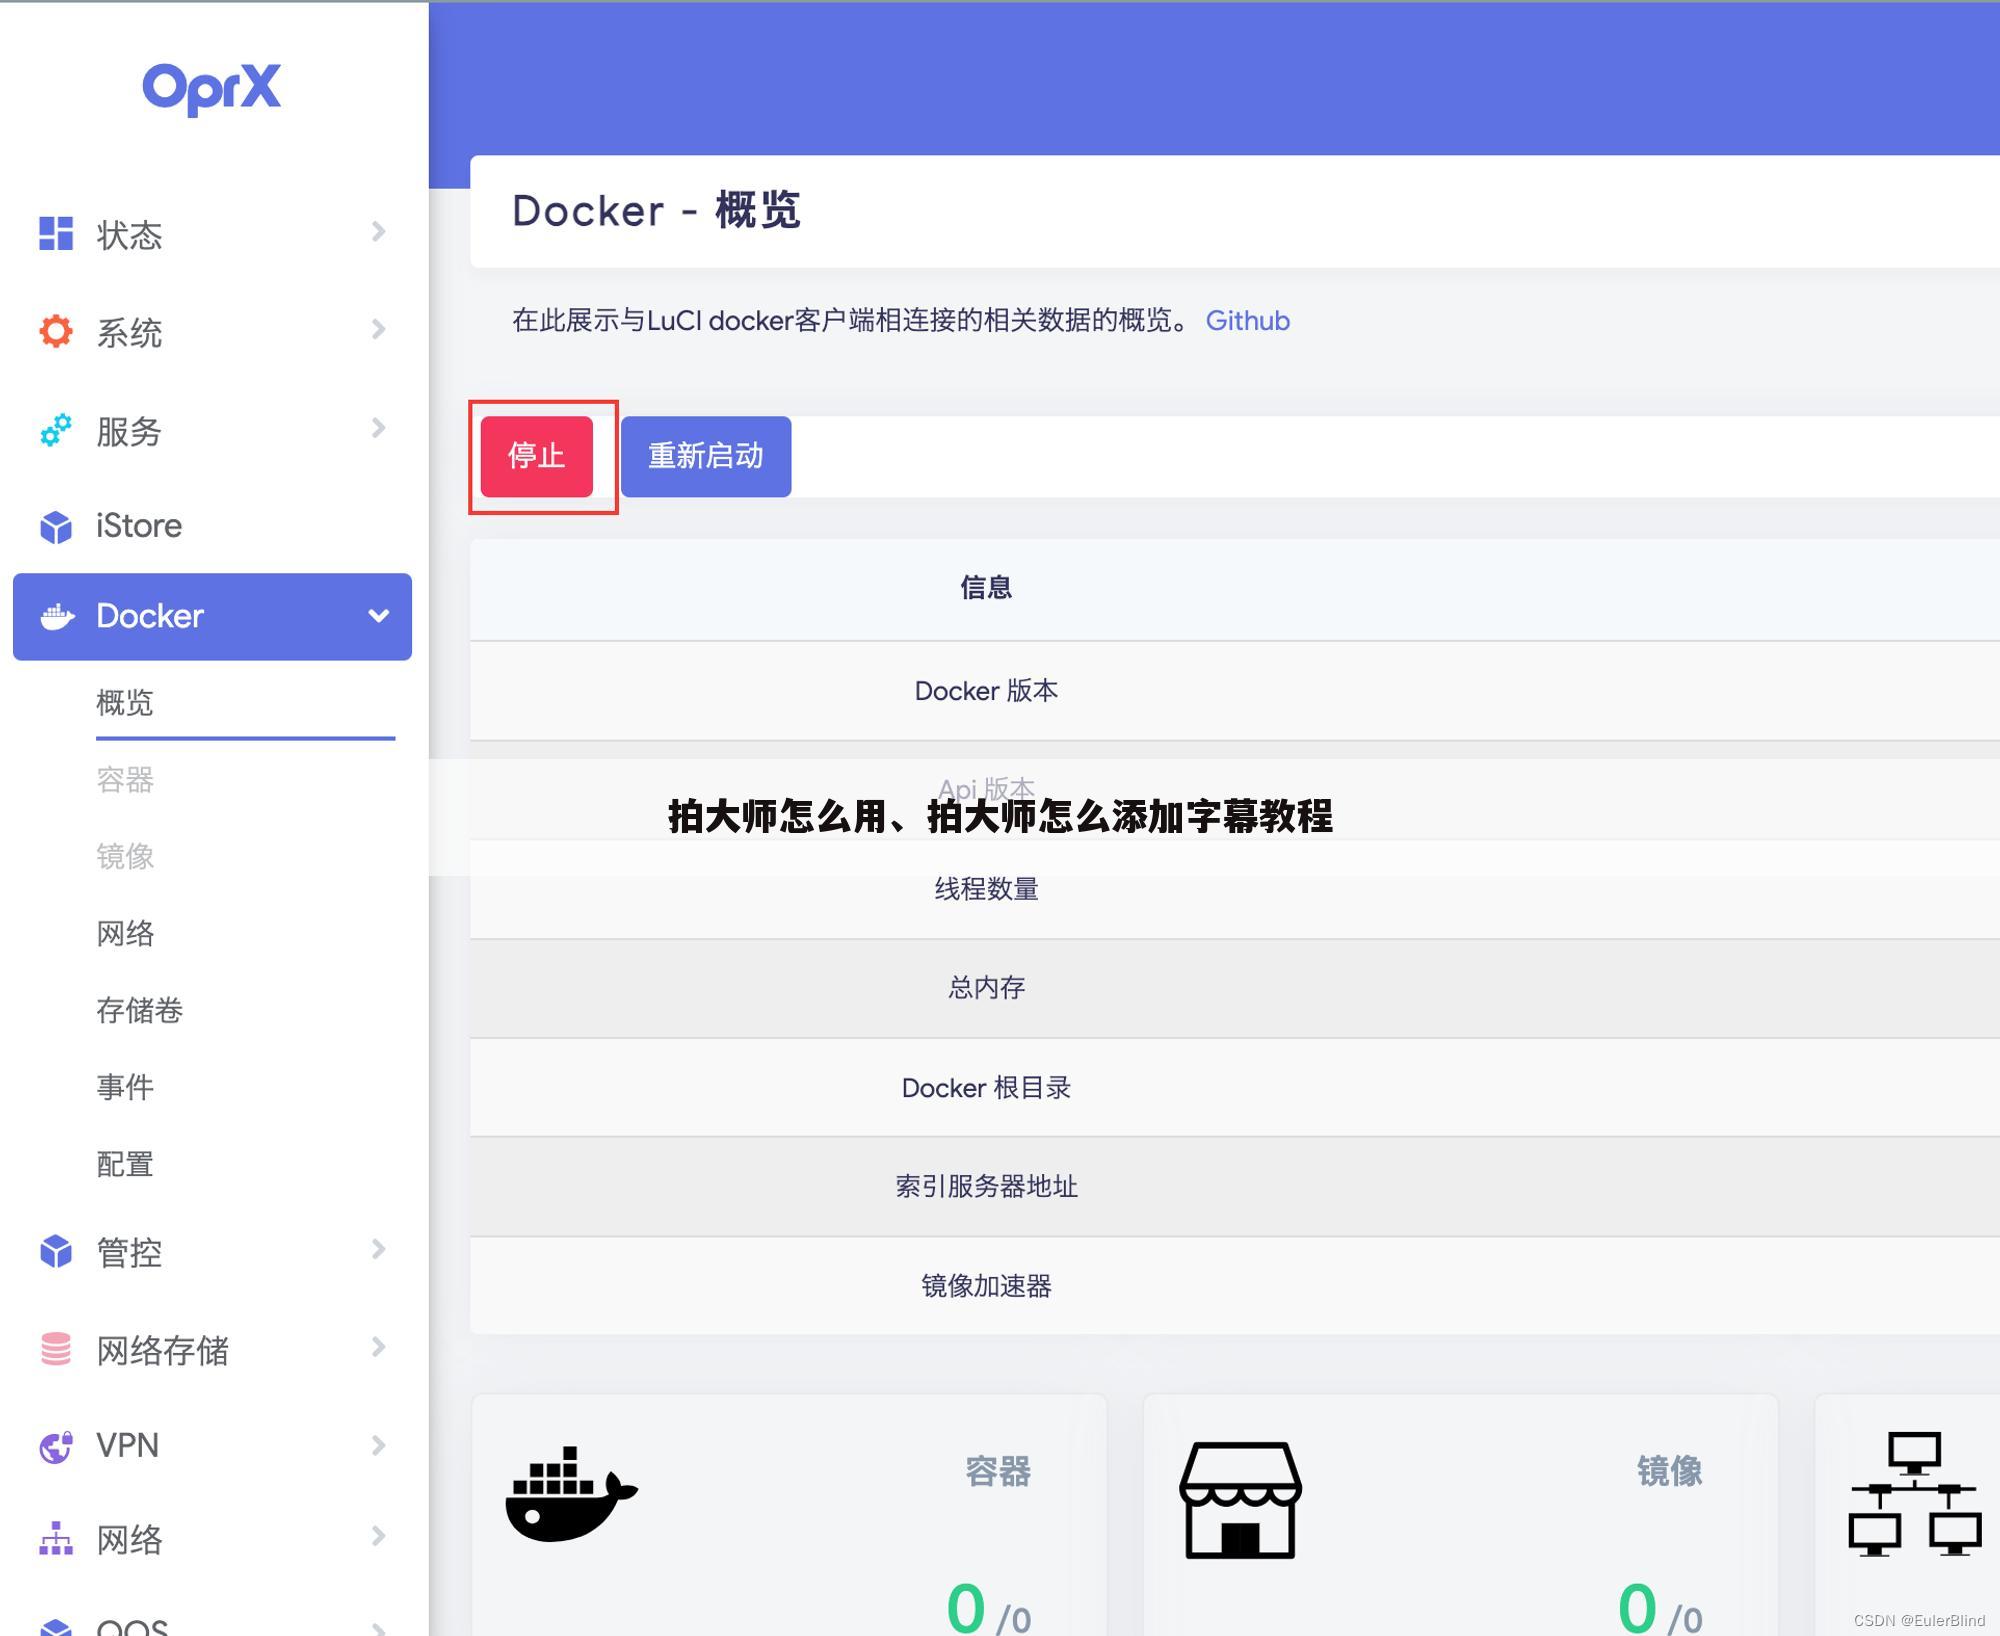Open the 事件 submenu under Docker
The height and width of the screenshot is (1636, 2000).
tap(125, 1087)
